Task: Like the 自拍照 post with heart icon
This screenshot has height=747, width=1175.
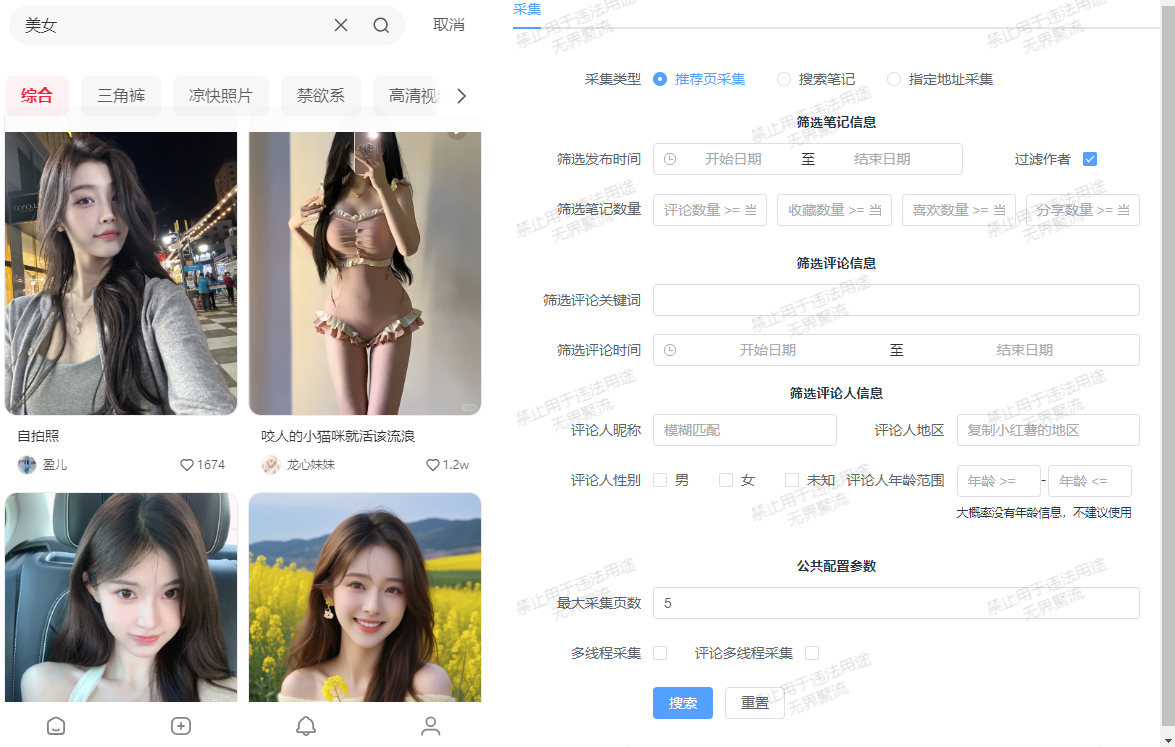Action: coord(186,465)
